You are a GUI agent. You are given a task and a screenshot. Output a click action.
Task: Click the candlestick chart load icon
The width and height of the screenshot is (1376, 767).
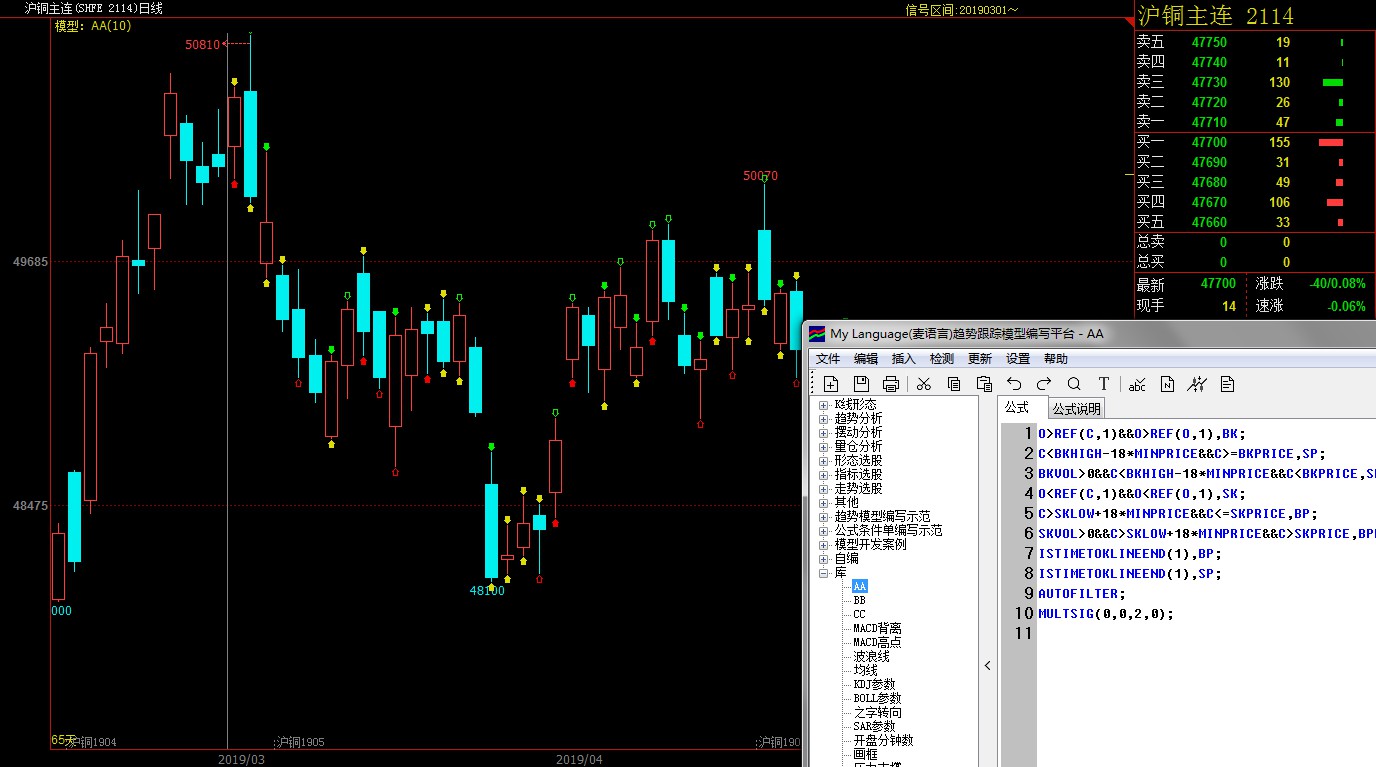(x=1197, y=384)
